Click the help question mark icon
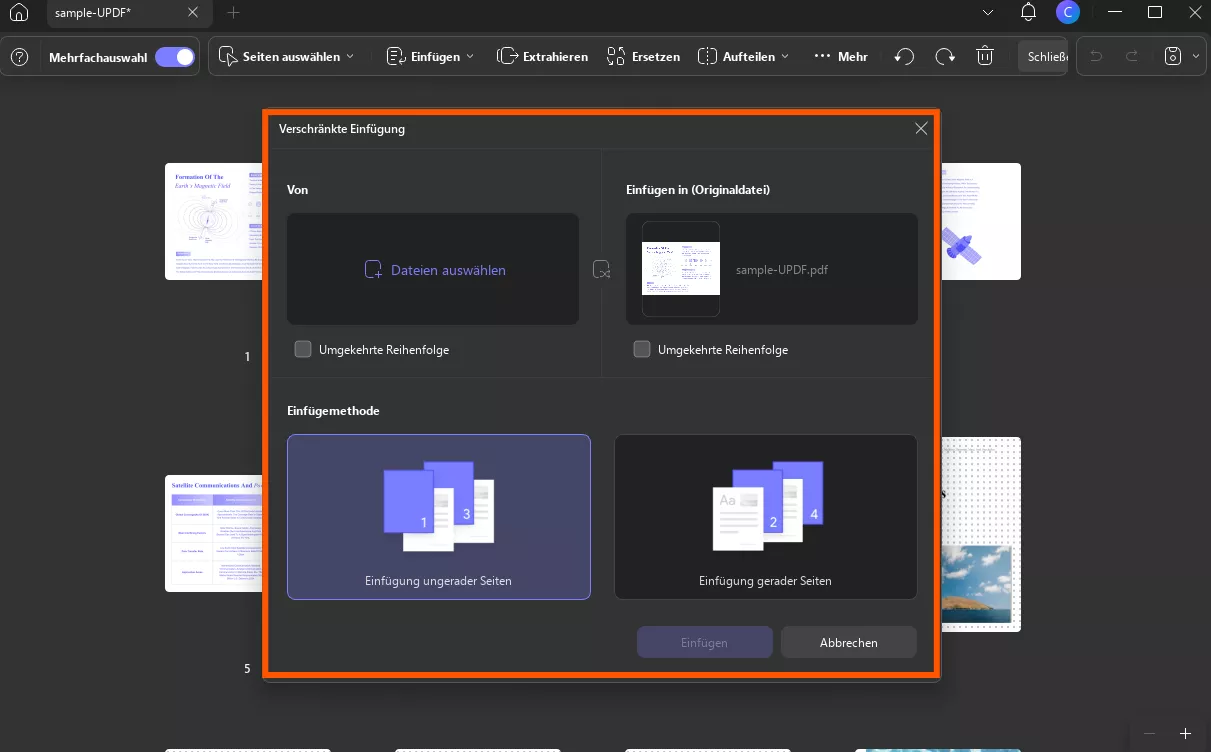 pyautogui.click(x=19, y=57)
